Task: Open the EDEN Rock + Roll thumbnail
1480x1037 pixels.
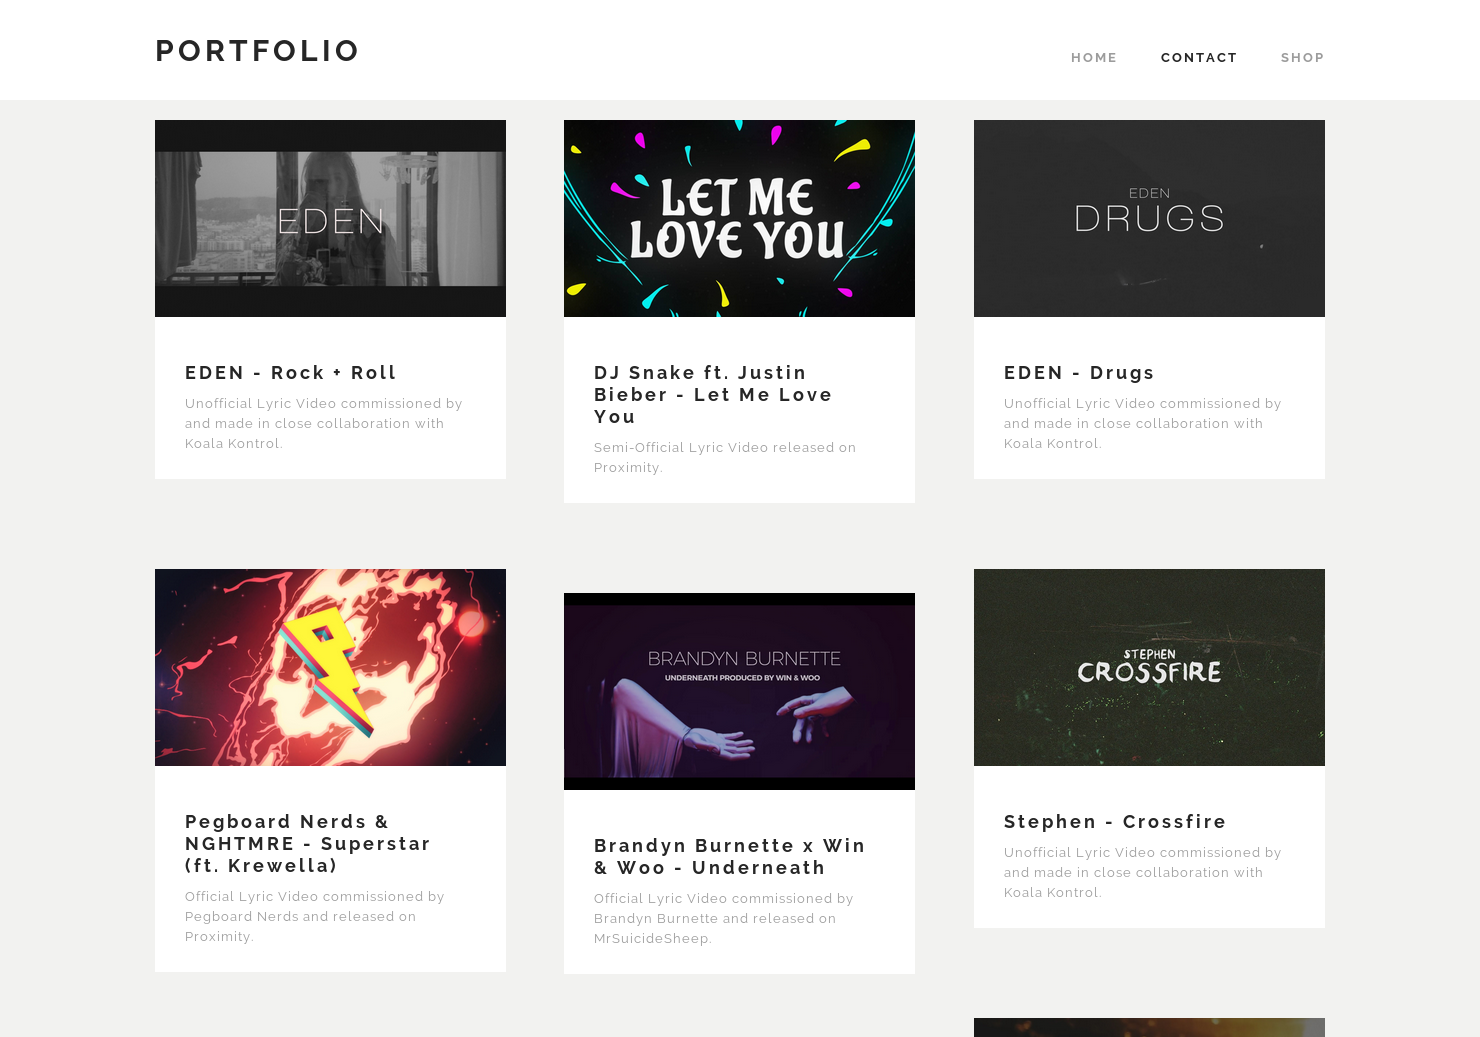Action: point(330,218)
